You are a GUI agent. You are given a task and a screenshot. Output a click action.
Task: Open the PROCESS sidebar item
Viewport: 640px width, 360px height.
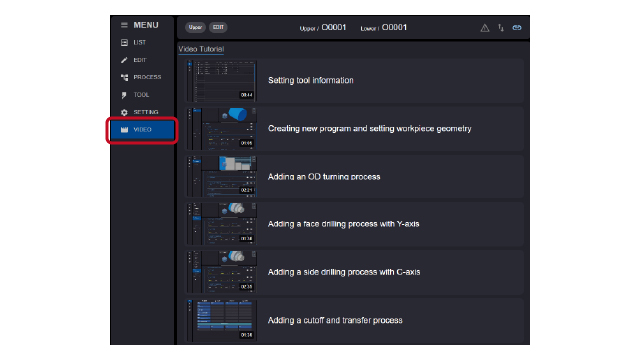(142, 77)
